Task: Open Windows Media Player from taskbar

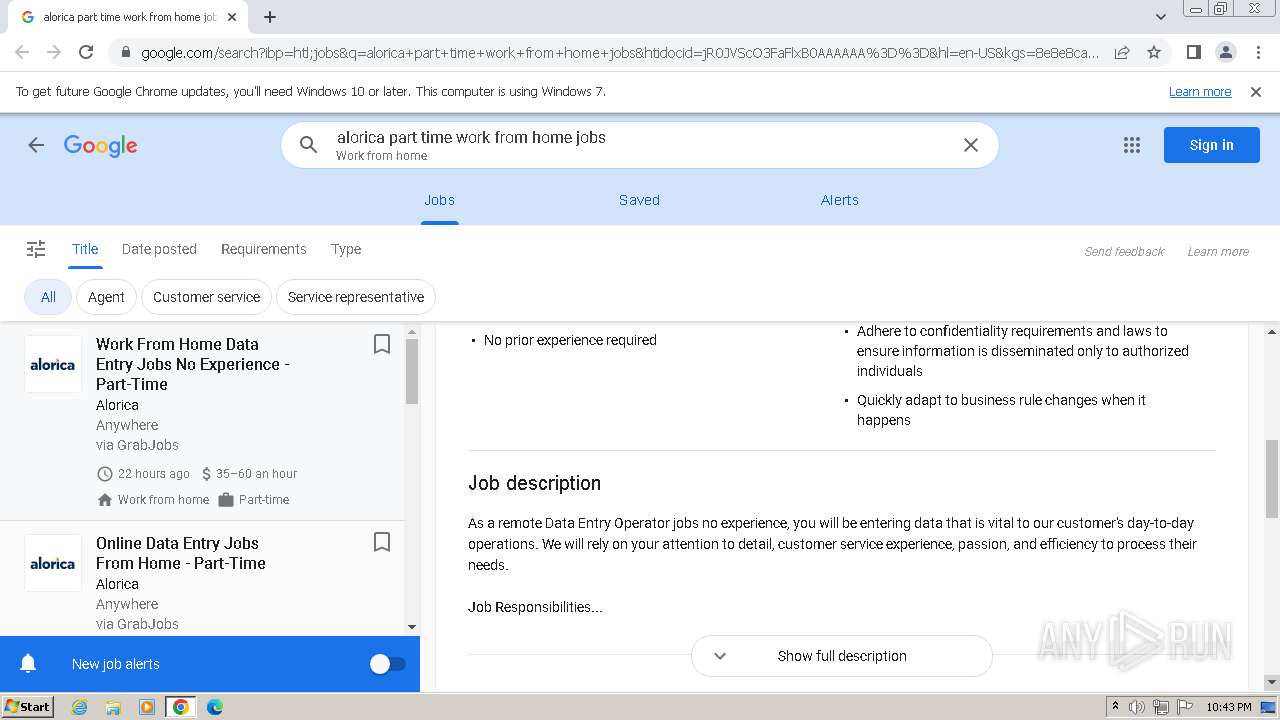Action: (147, 707)
